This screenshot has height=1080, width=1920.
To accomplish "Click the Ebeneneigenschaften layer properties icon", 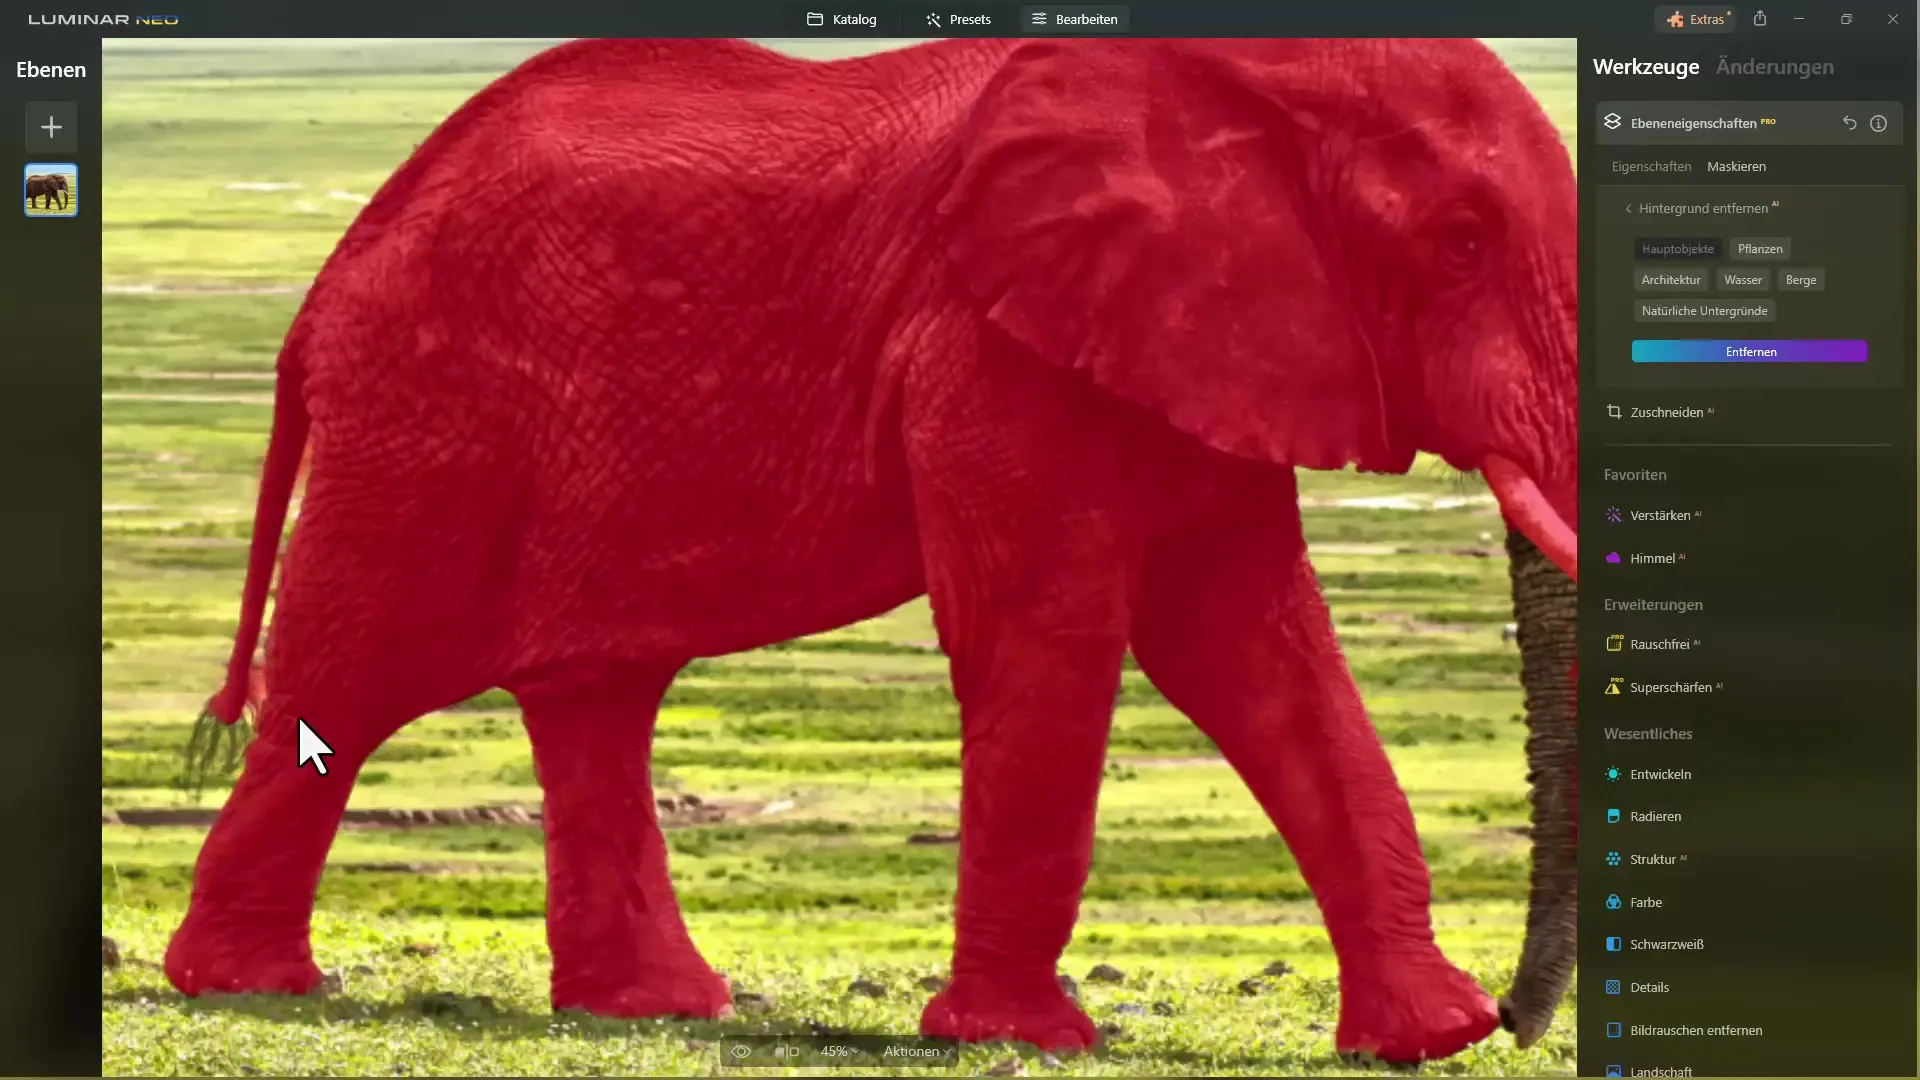I will click(x=1613, y=123).
